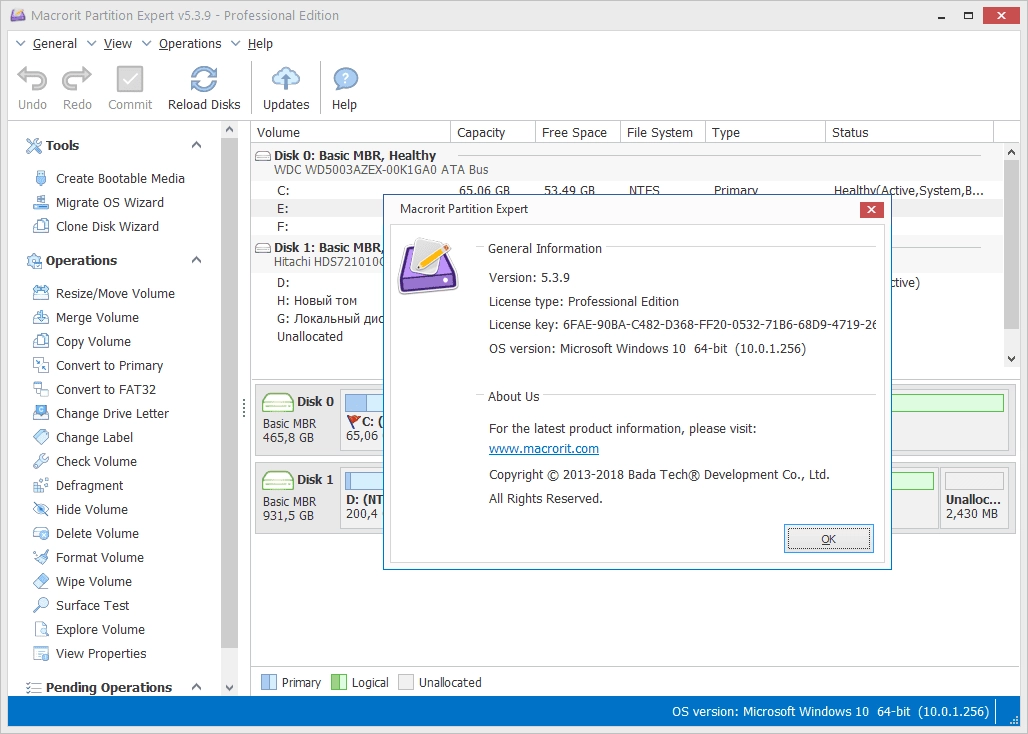Select the E: volume row

tap(318, 208)
